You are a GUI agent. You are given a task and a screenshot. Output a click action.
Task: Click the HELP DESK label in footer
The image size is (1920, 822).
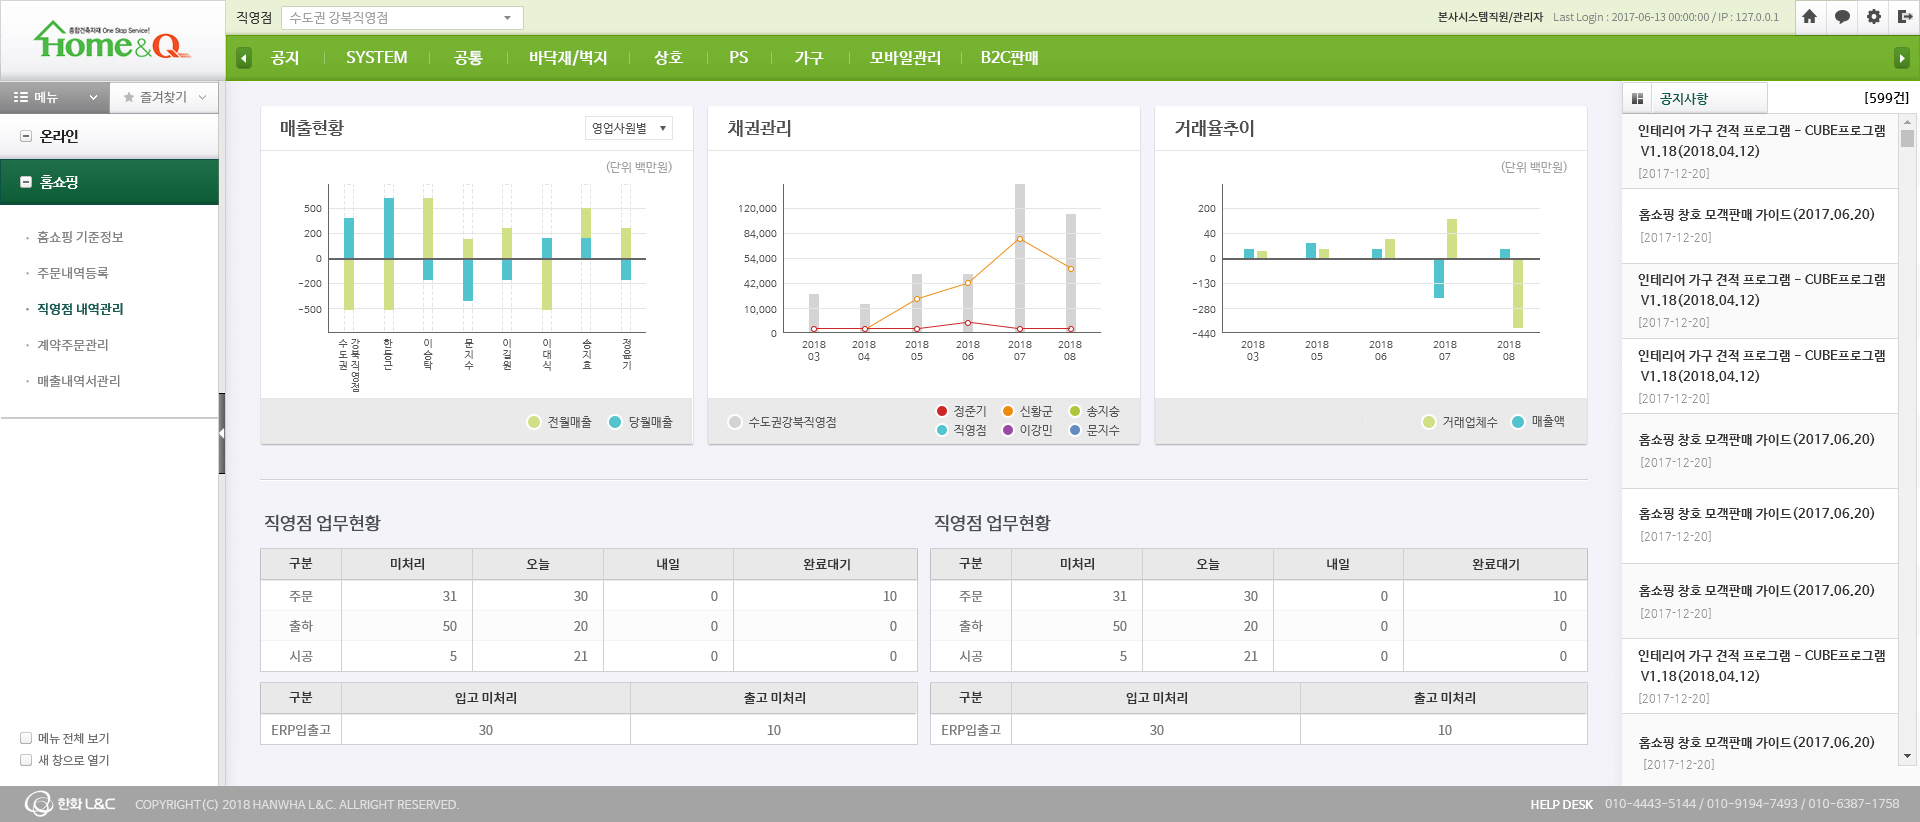point(1561,804)
